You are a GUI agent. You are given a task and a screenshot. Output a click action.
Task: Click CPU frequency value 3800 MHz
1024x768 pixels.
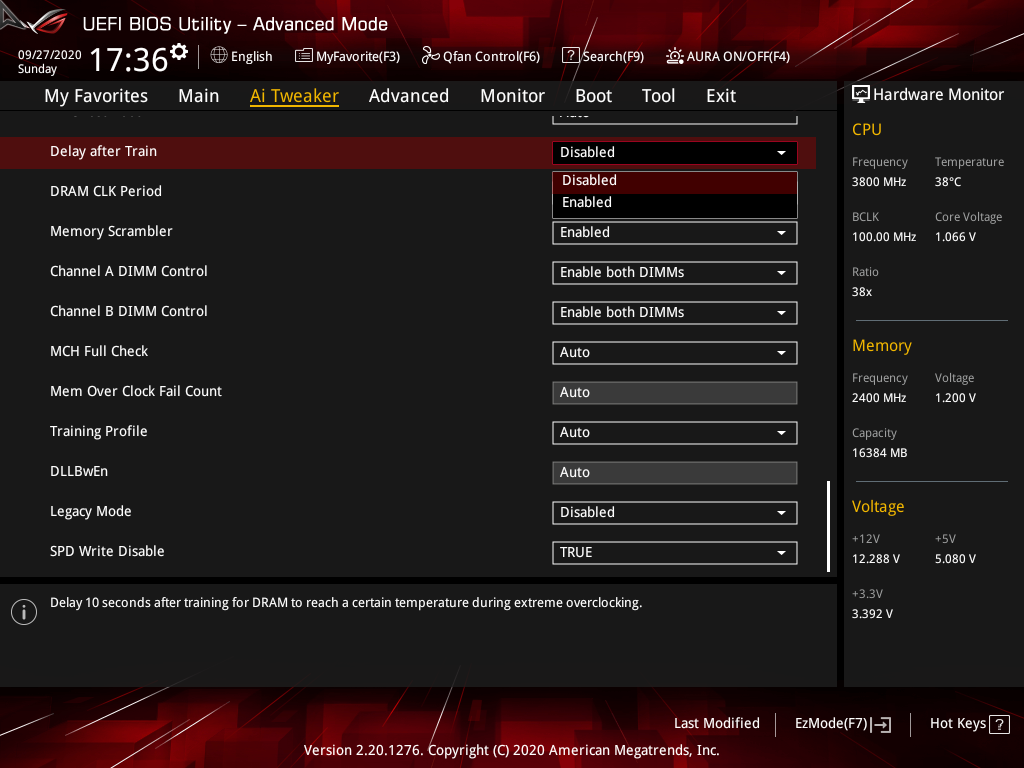point(879,182)
